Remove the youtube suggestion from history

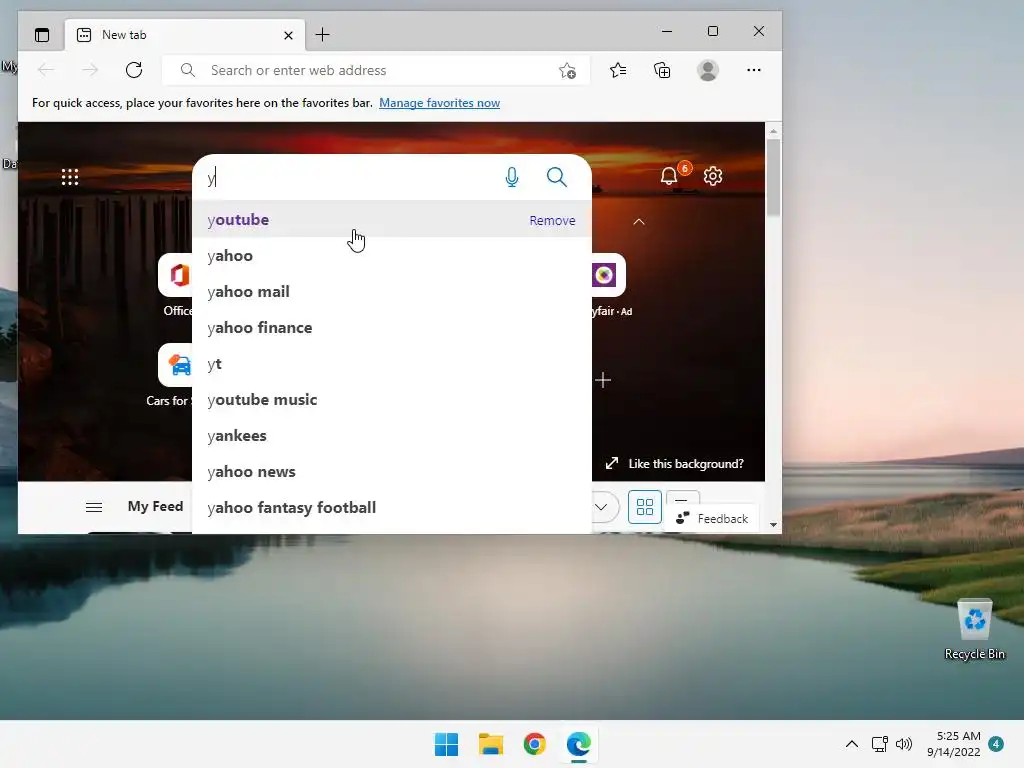[552, 221]
